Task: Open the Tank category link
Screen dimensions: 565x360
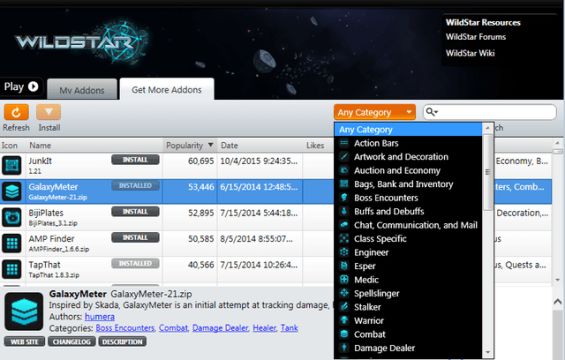Action: pos(289,328)
